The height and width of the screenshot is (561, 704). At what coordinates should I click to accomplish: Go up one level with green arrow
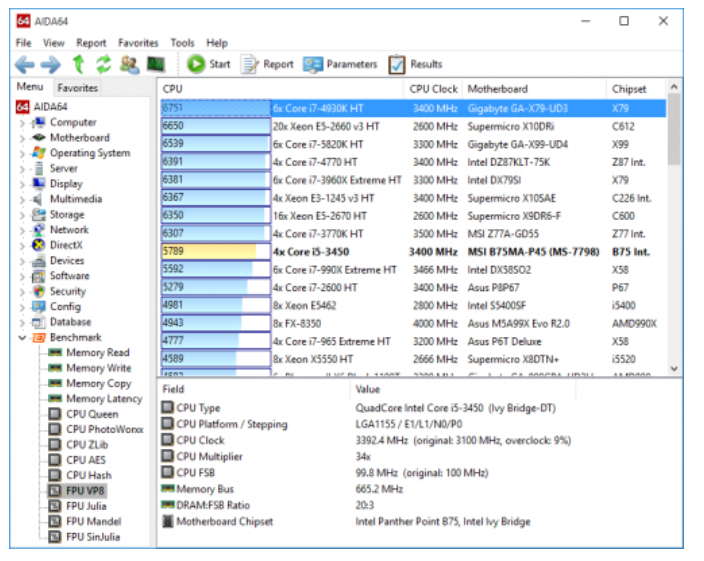(x=78, y=64)
